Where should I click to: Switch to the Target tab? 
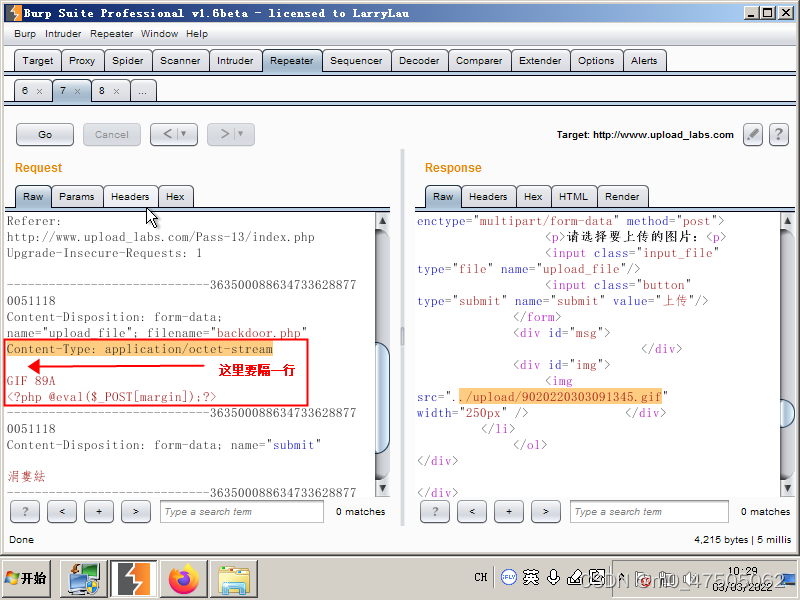click(x=38, y=61)
